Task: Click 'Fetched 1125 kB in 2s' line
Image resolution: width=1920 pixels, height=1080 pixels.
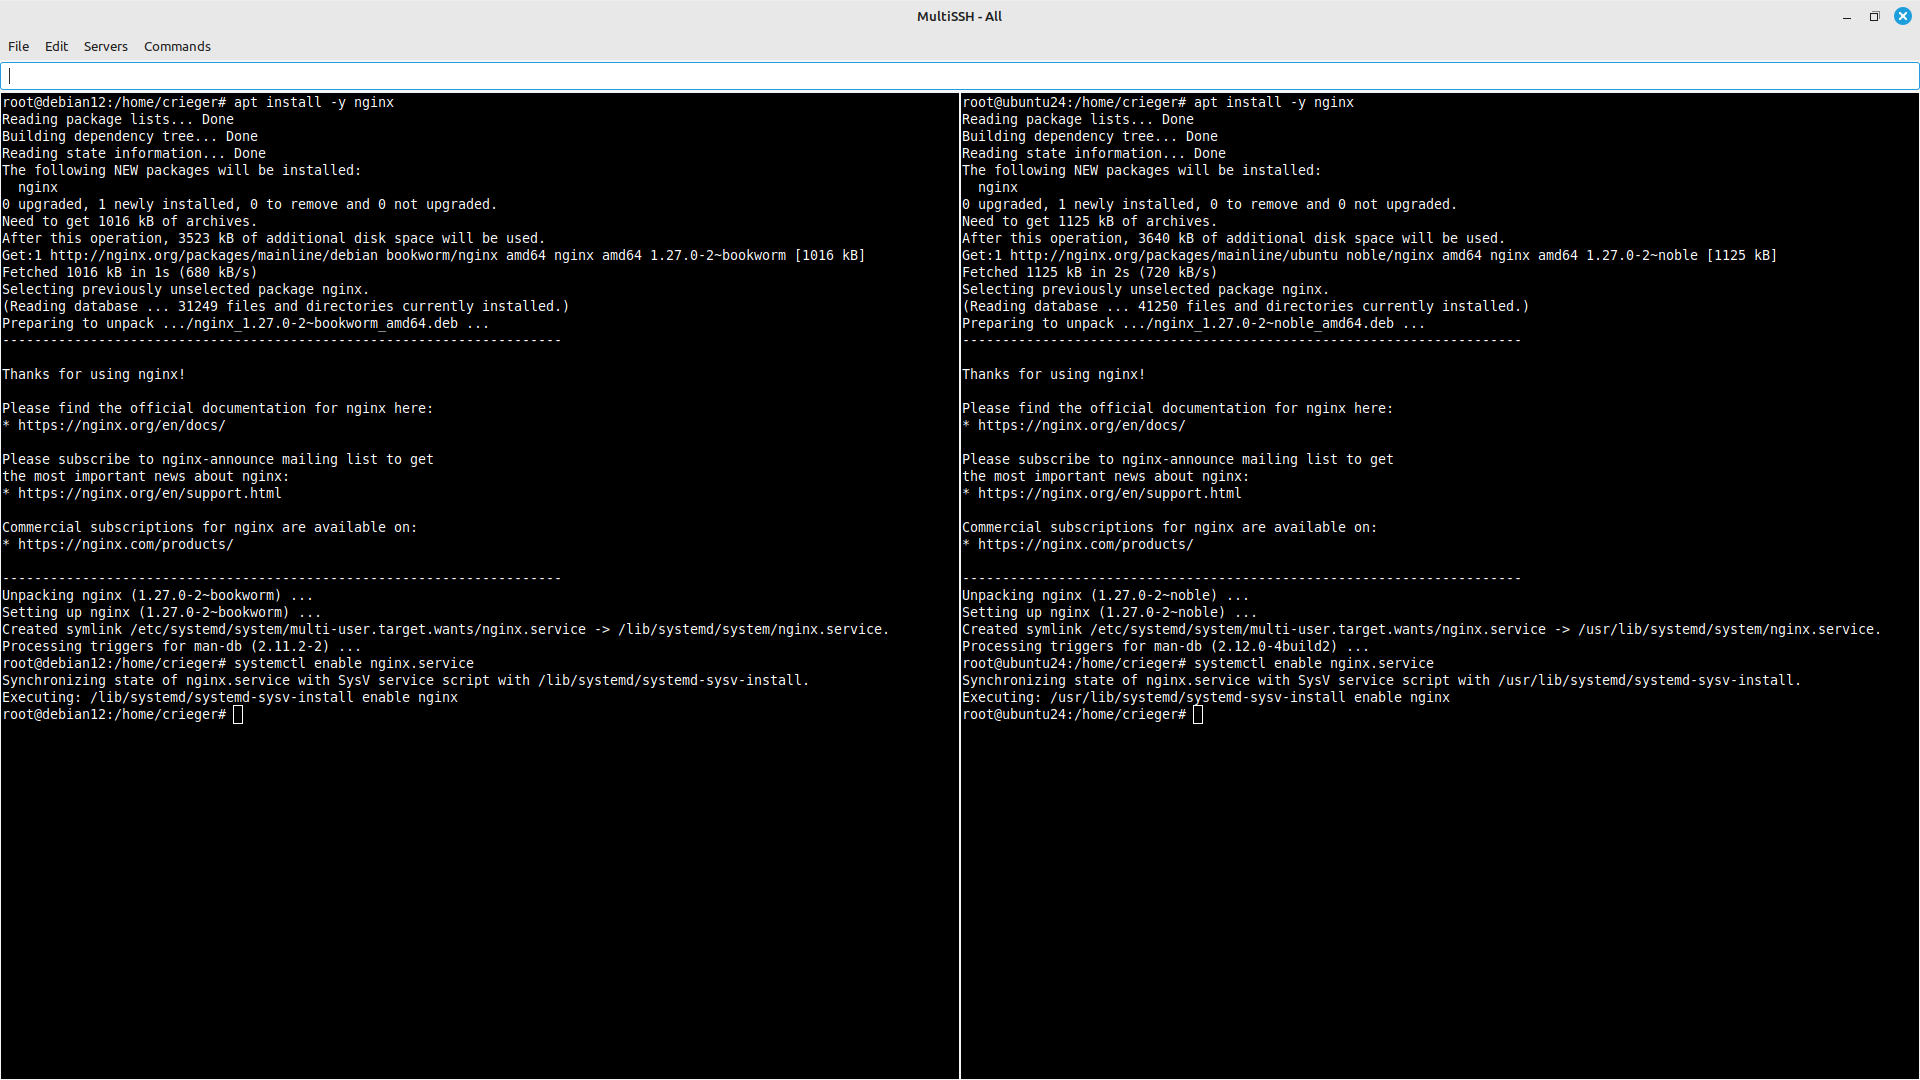Action: click(1090, 272)
